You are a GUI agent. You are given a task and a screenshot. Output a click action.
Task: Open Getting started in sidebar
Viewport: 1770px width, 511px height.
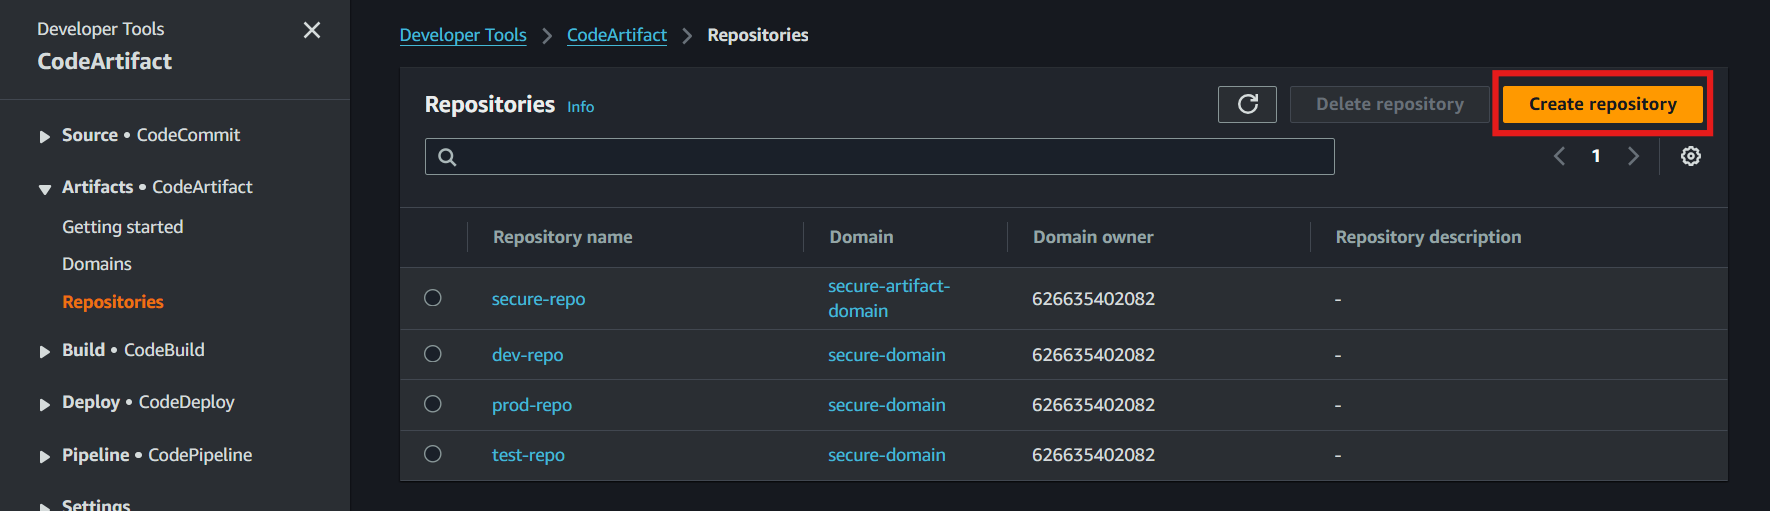coord(123,227)
